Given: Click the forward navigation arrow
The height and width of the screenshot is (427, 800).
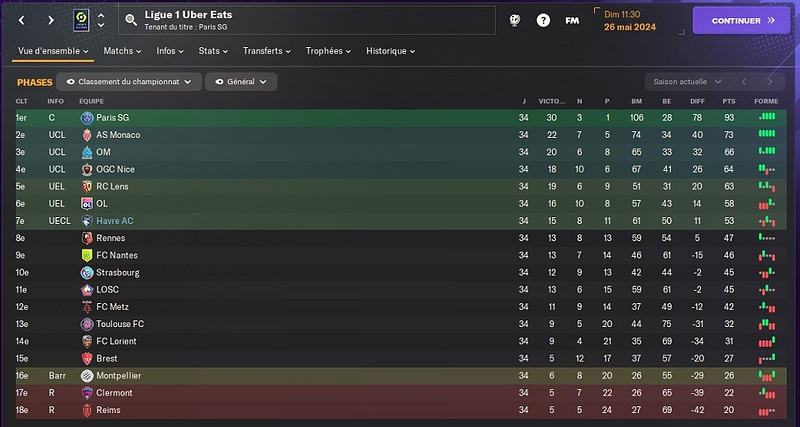Looking at the screenshot, I should tap(51, 20).
